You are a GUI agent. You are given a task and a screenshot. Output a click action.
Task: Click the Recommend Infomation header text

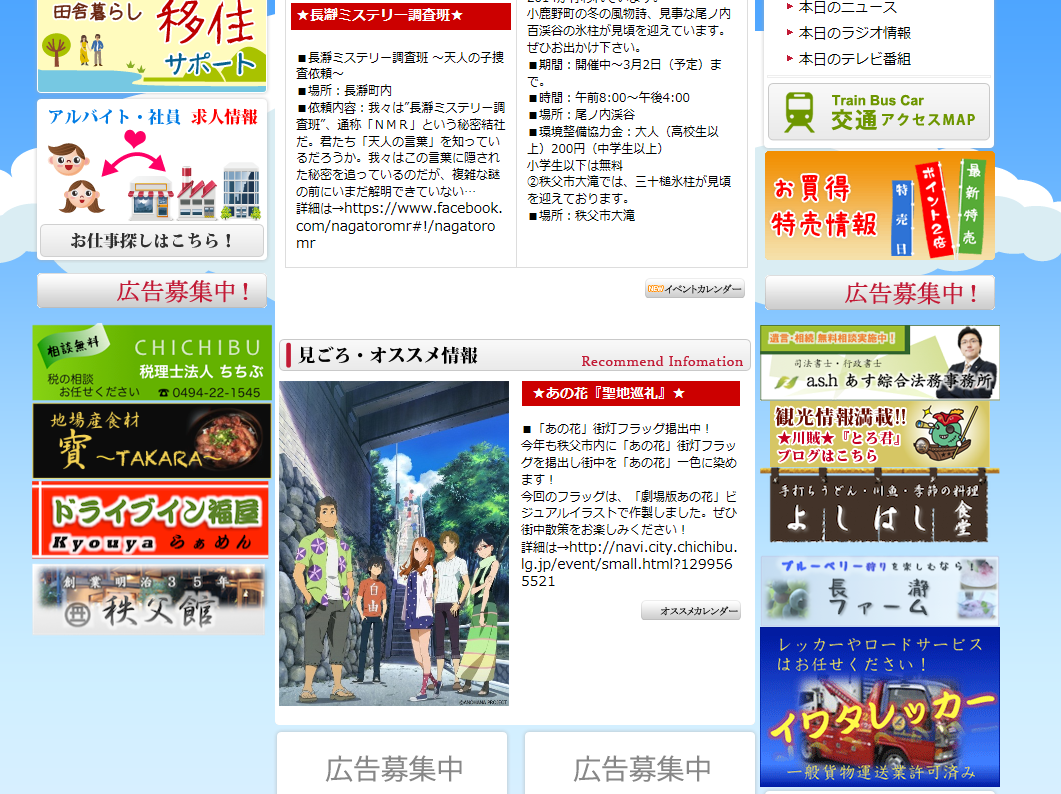point(662,361)
